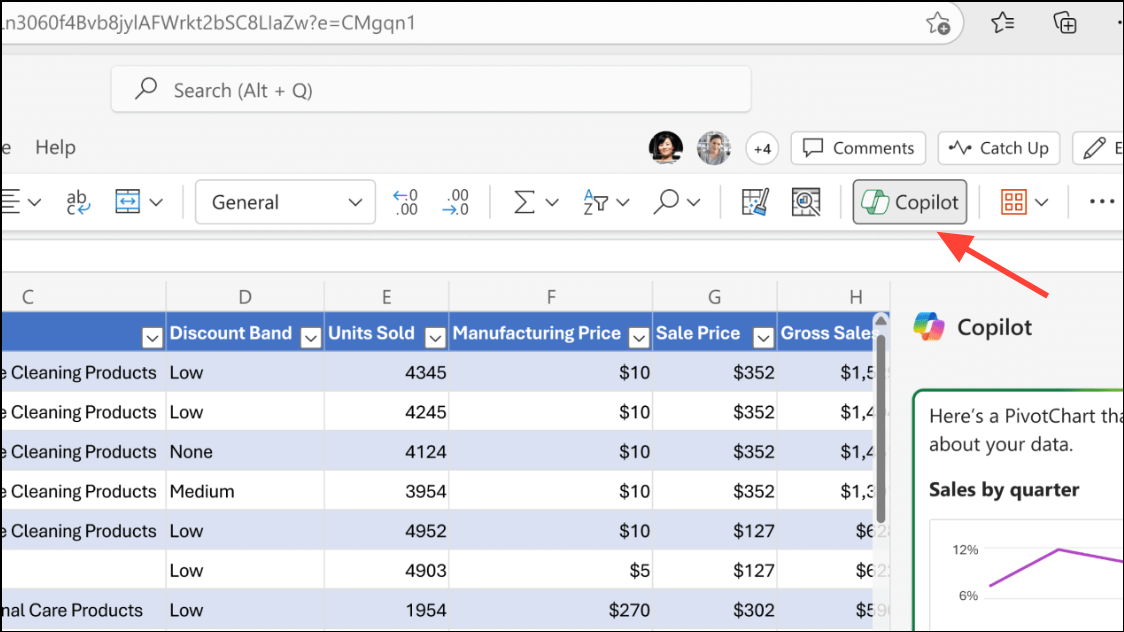Click the Wrap Text icon
Image resolution: width=1124 pixels, height=632 pixels.
78,201
